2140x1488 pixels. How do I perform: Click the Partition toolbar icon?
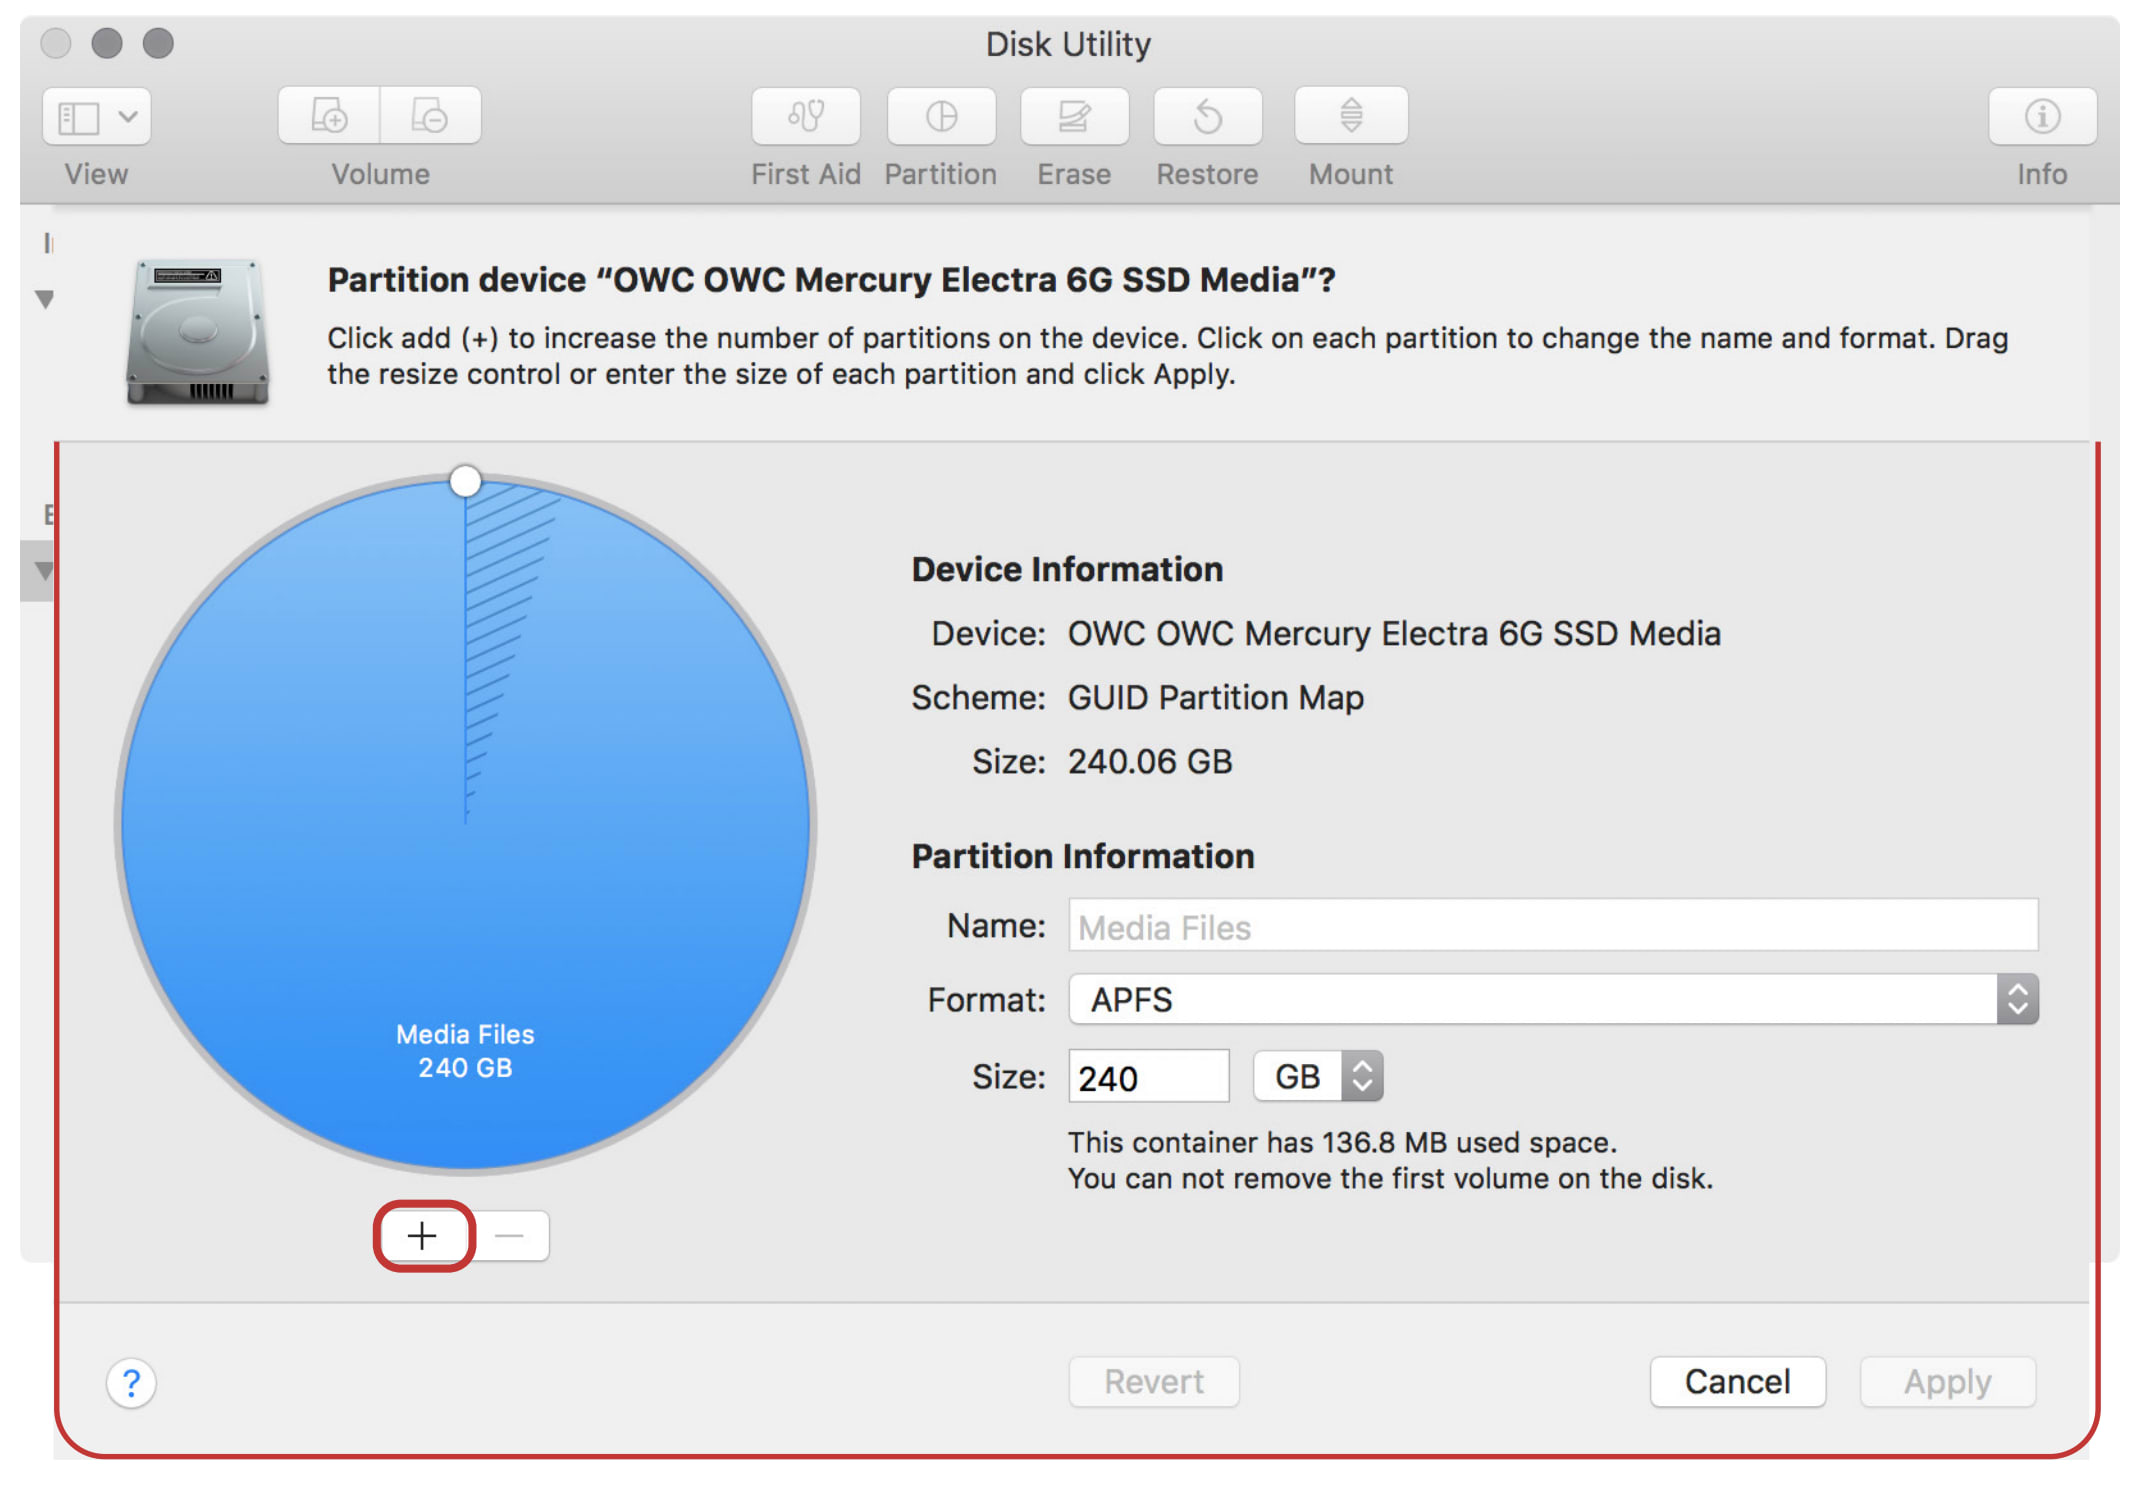click(x=940, y=116)
